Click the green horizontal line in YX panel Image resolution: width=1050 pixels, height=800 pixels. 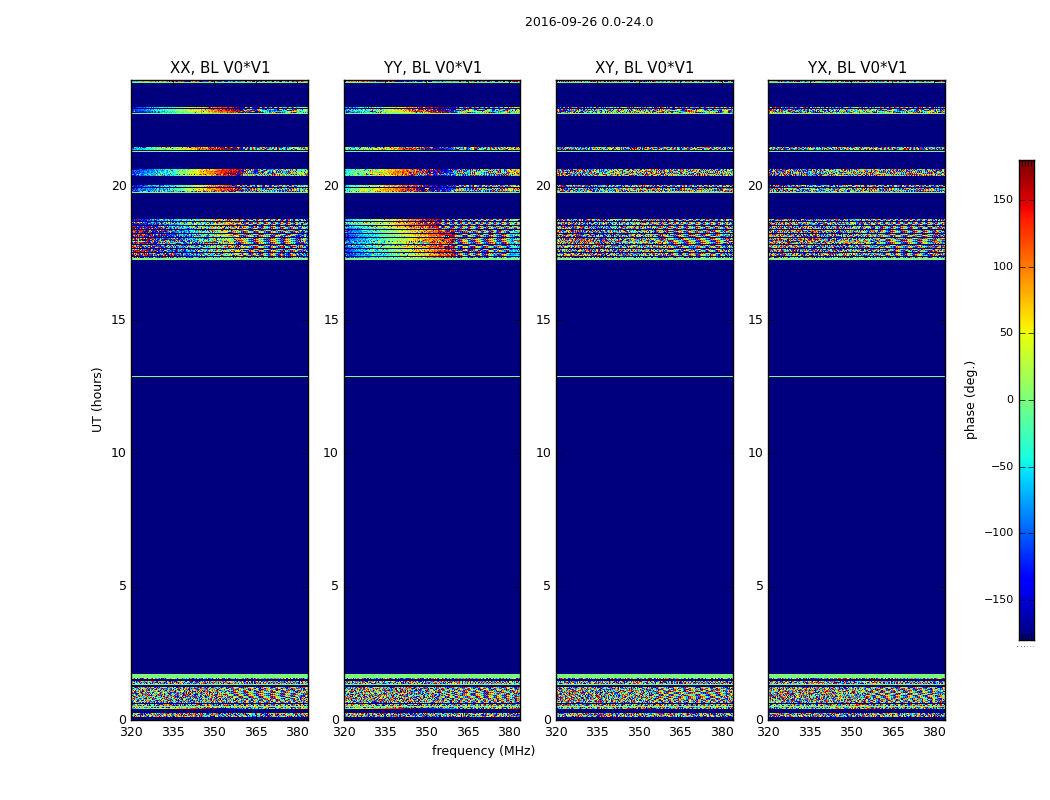tap(857, 377)
